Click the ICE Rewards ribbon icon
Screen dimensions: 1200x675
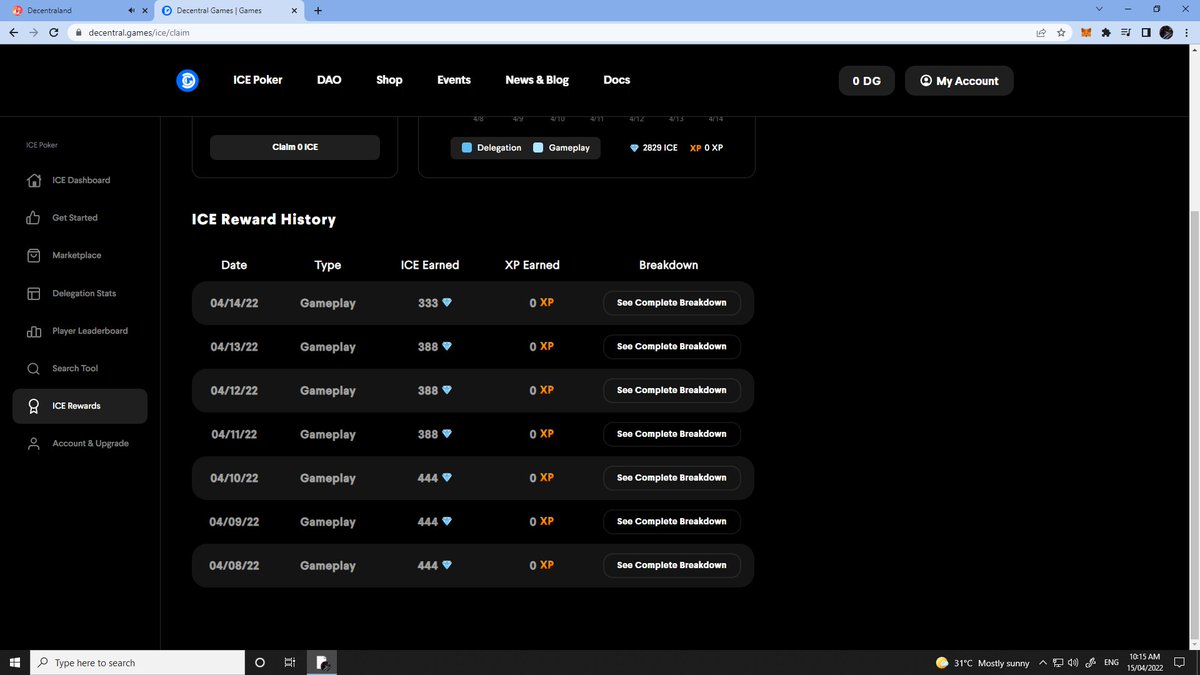(x=33, y=406)
